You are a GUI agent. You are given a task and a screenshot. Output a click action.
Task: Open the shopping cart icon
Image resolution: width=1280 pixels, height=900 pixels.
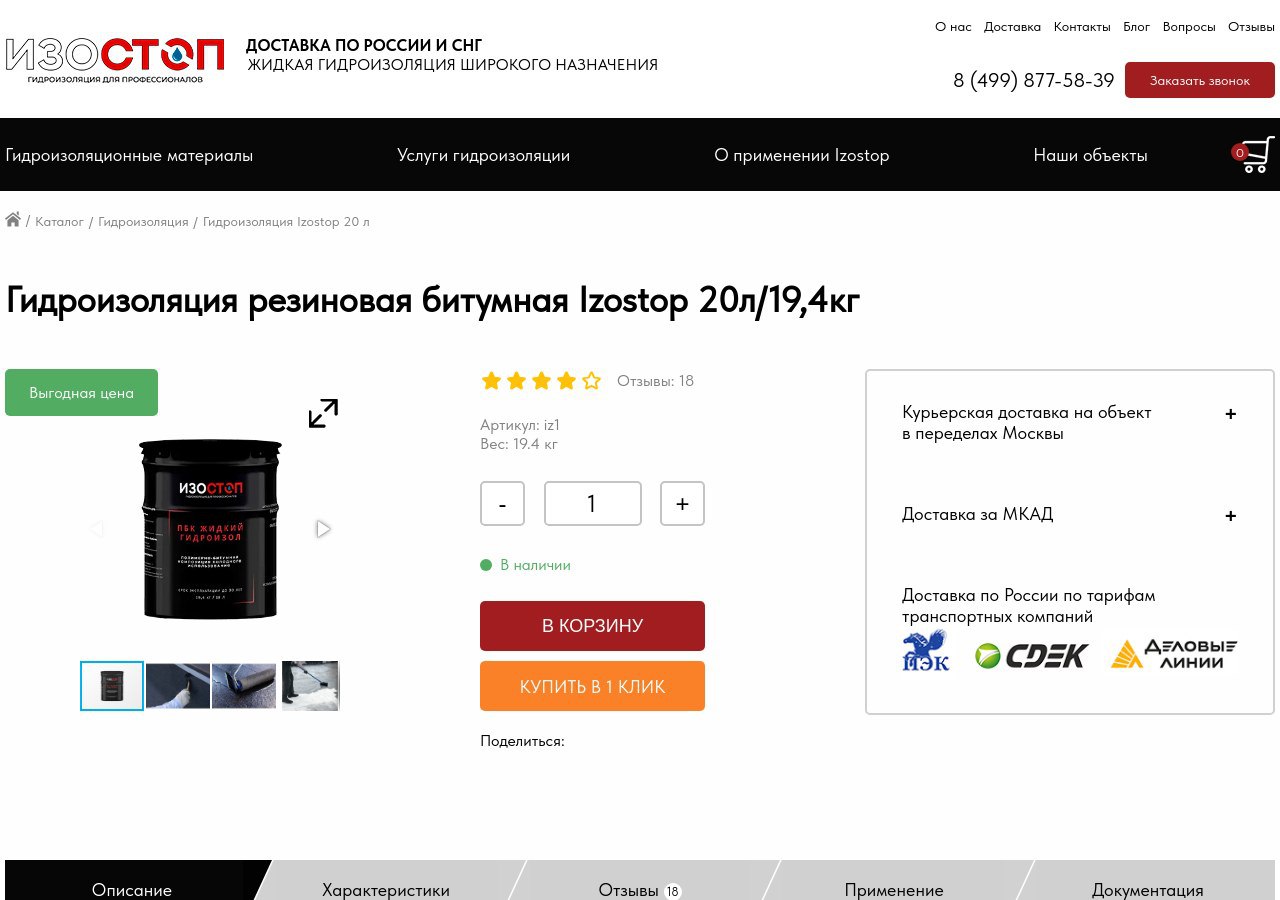coord(1253,154)
